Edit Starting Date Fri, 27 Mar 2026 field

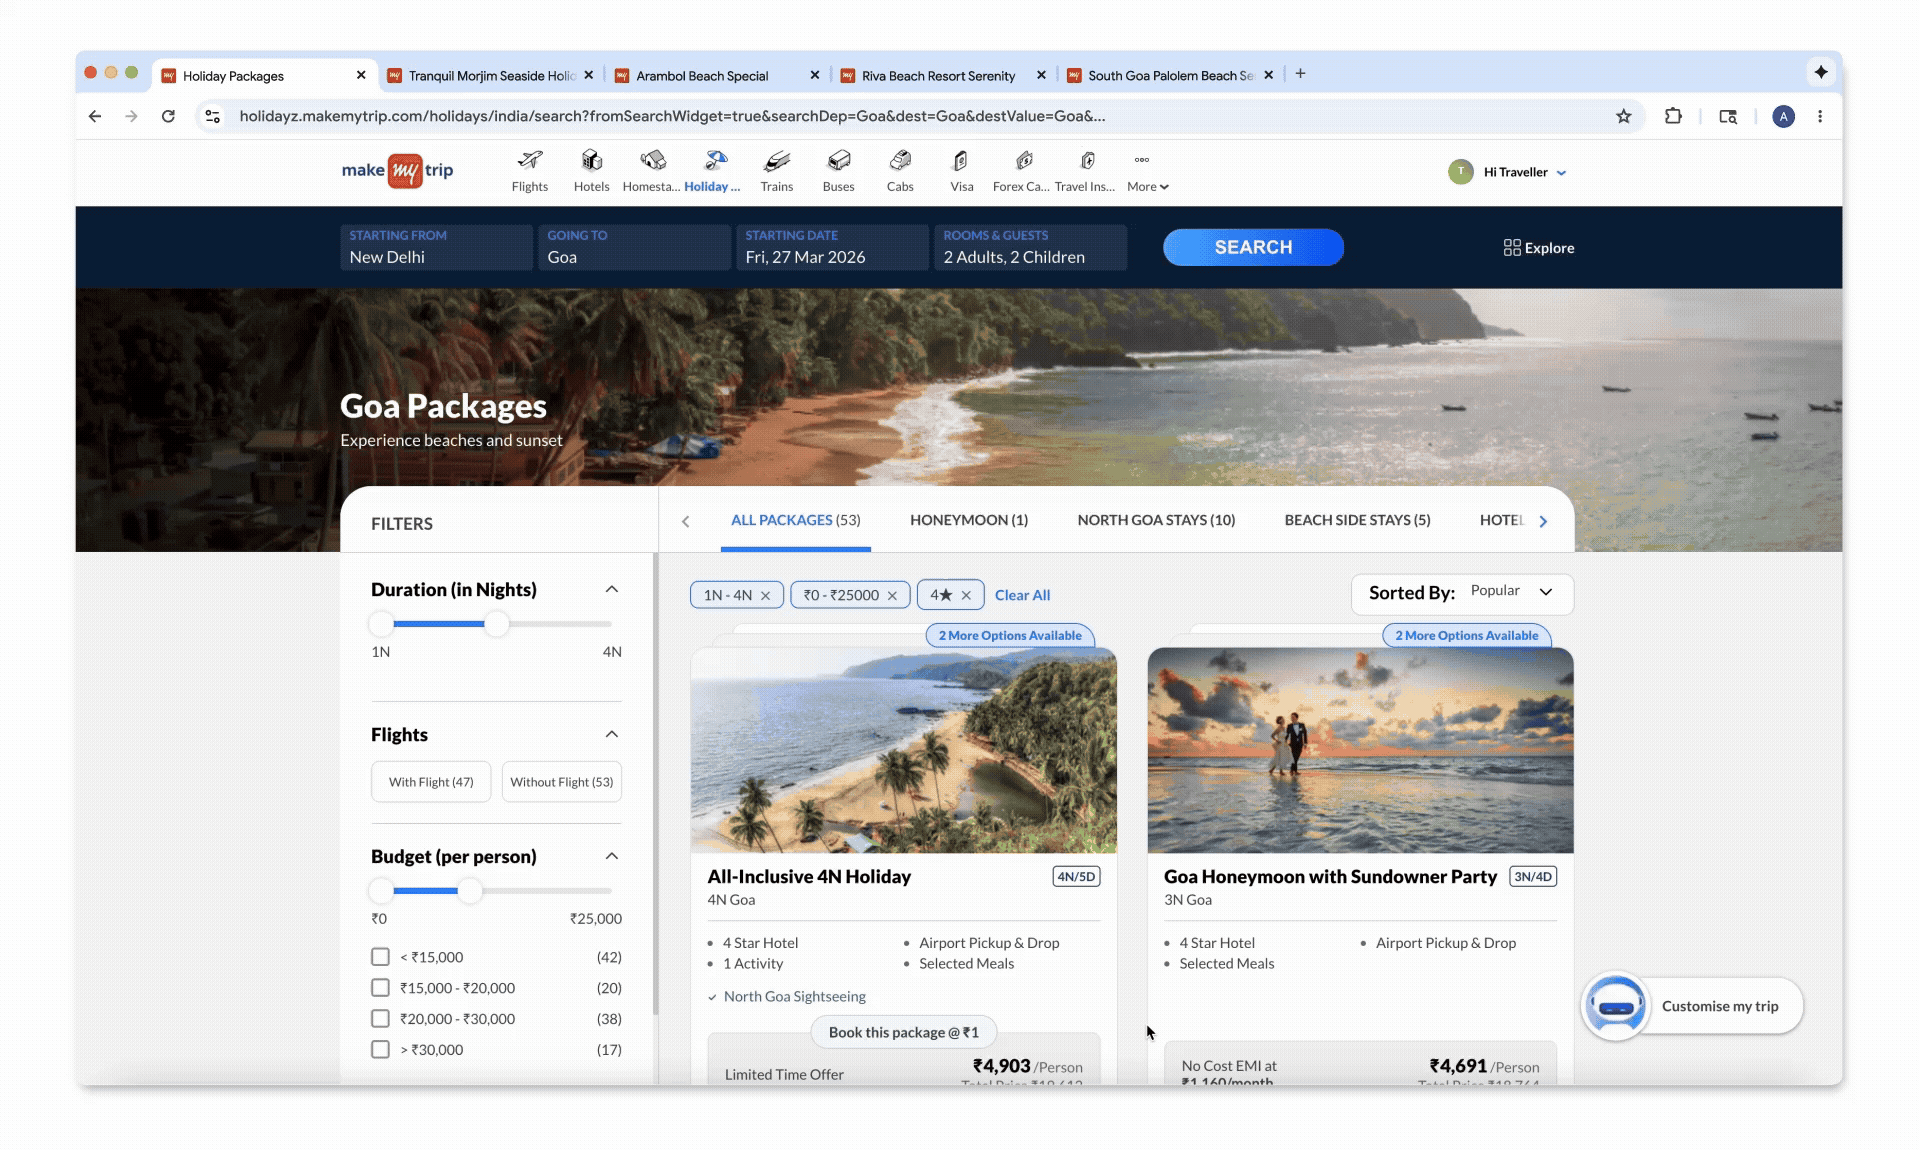(x=832, y=247)
